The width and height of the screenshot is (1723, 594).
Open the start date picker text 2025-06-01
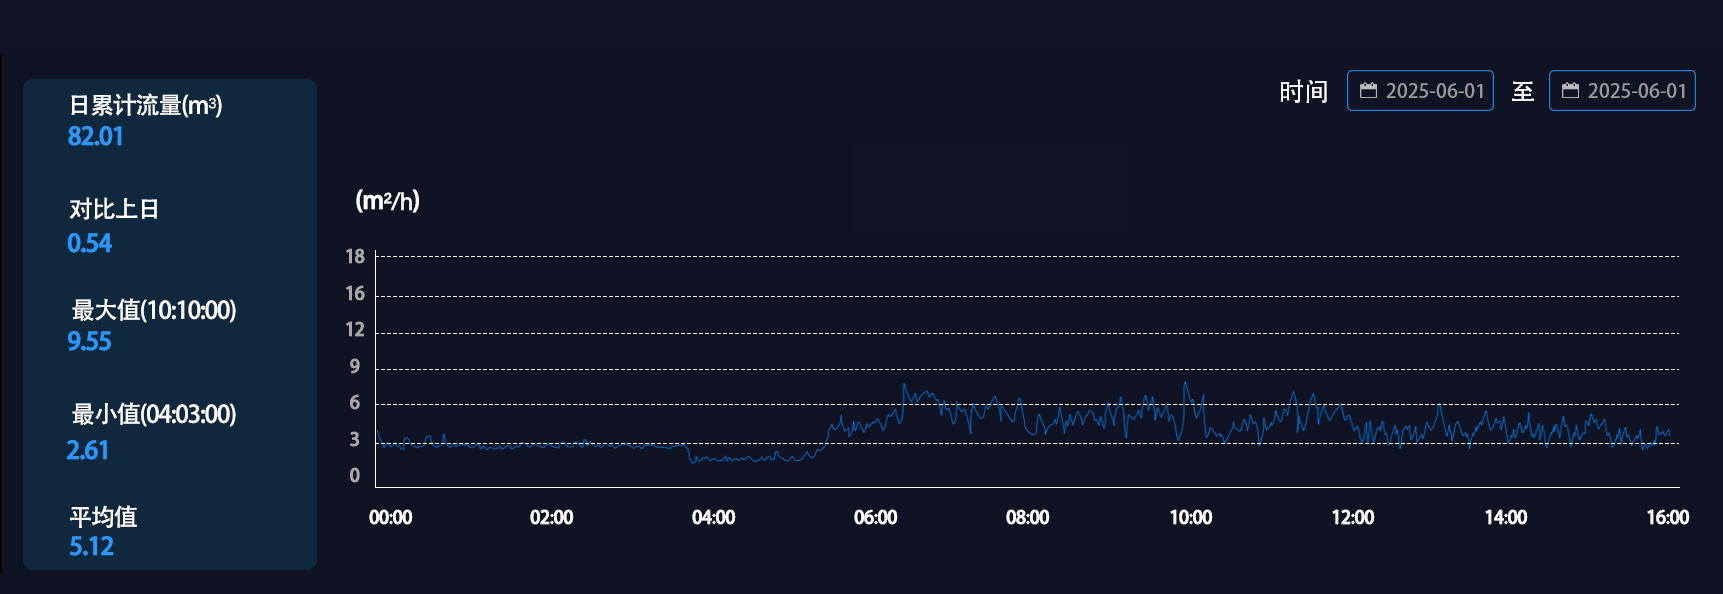coord(1434,91)
